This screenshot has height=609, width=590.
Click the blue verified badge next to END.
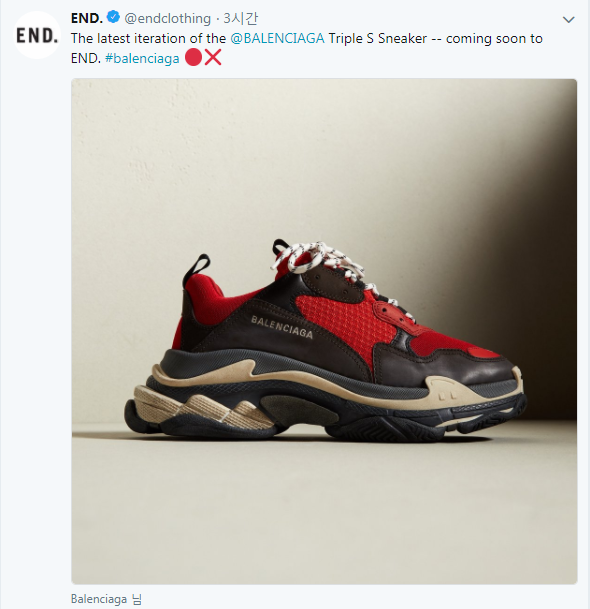click(113, 17)
